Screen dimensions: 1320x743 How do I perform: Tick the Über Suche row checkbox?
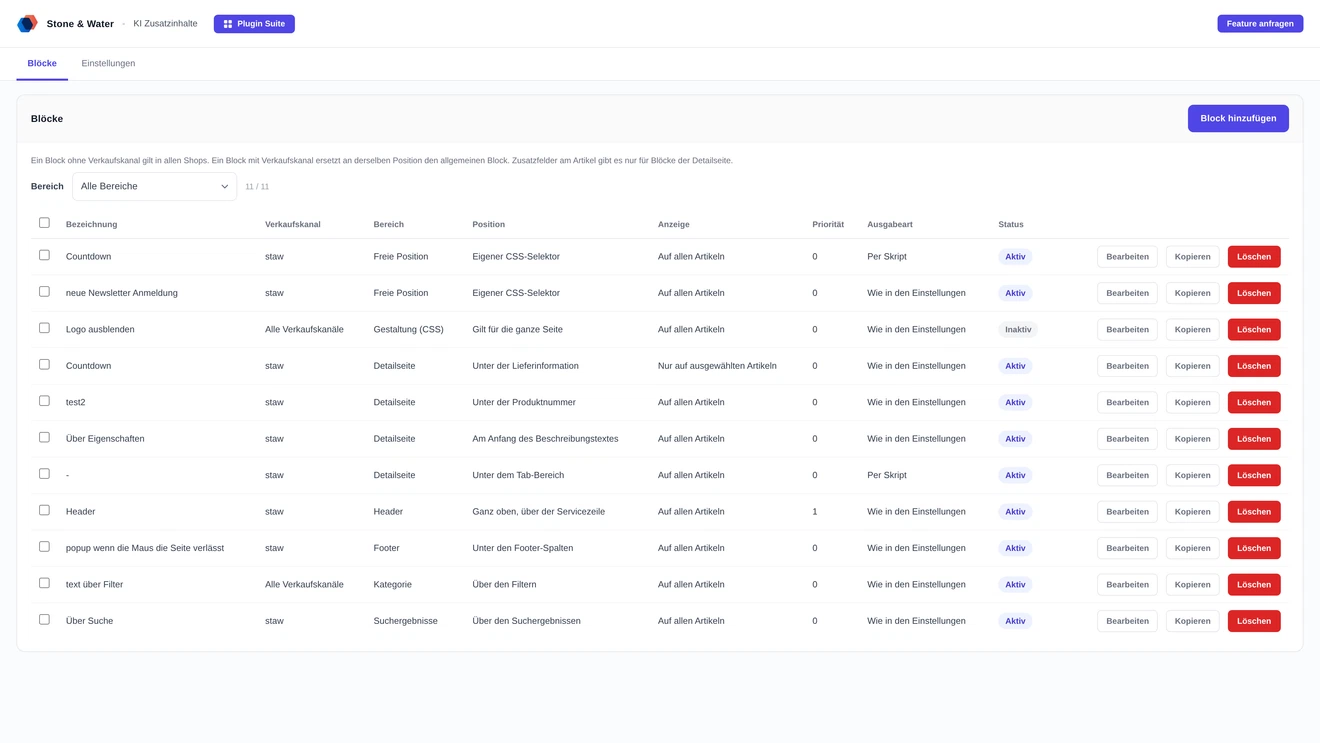coord(44,619)
